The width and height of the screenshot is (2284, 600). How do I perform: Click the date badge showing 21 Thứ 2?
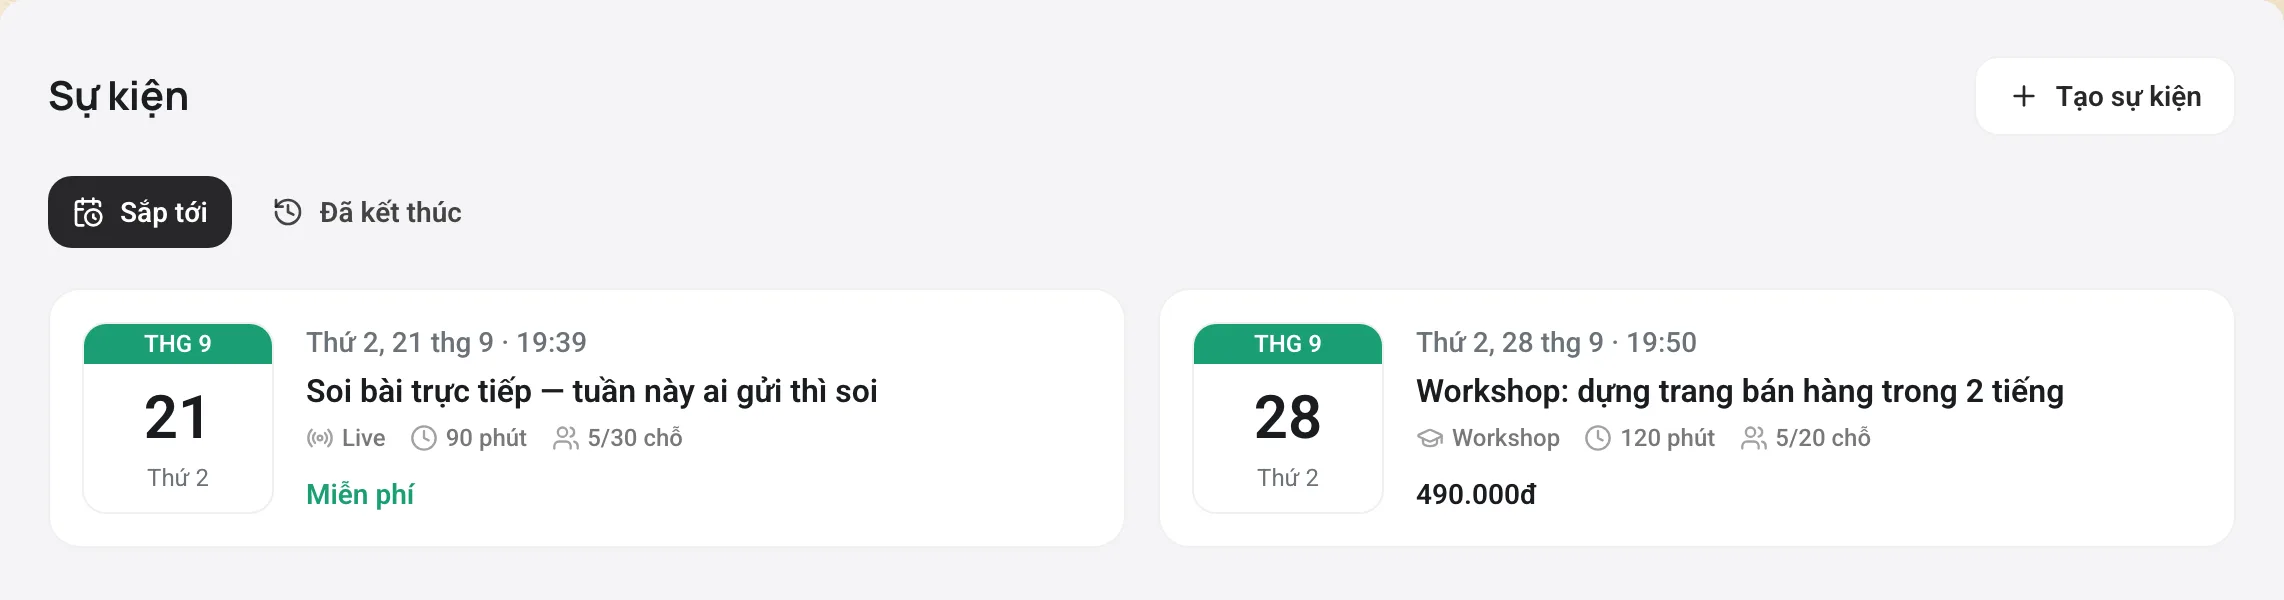pyautogui.click(x=178, y=418)
